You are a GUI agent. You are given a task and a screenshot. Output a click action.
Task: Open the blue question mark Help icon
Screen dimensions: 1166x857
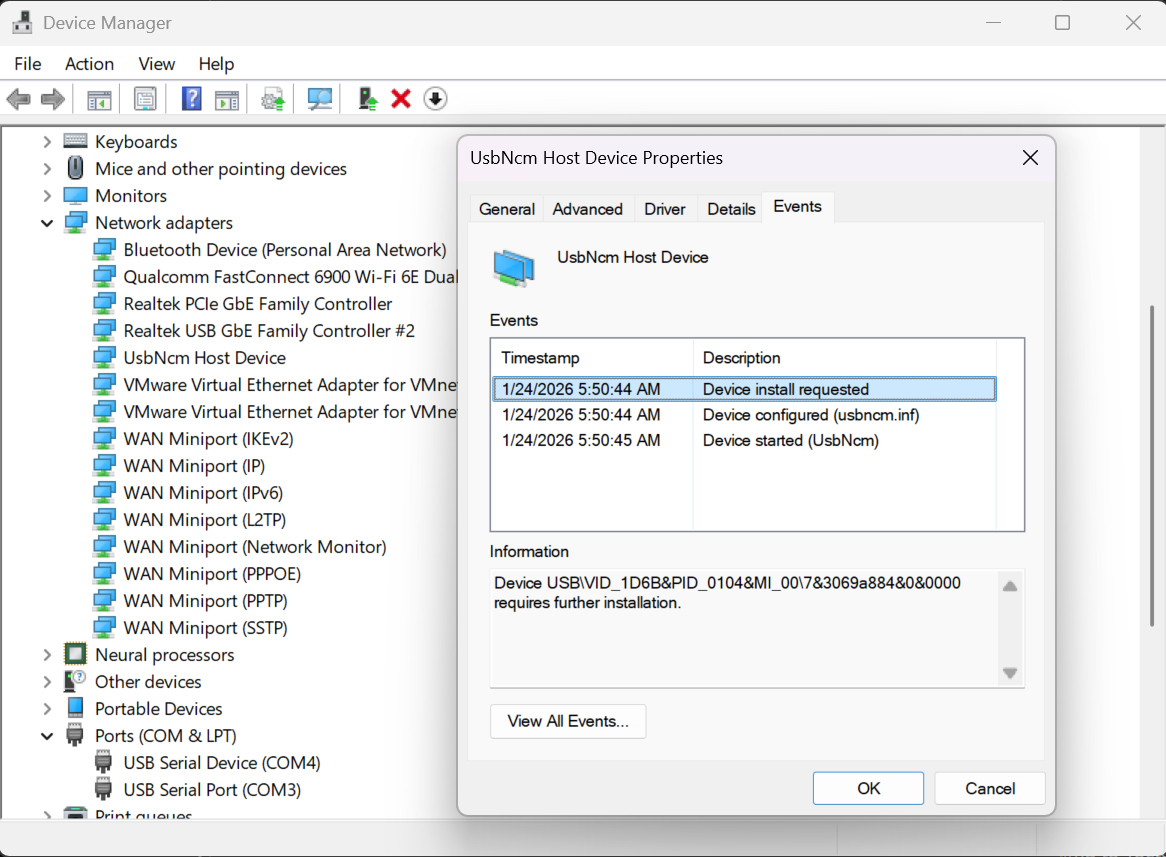192,99
